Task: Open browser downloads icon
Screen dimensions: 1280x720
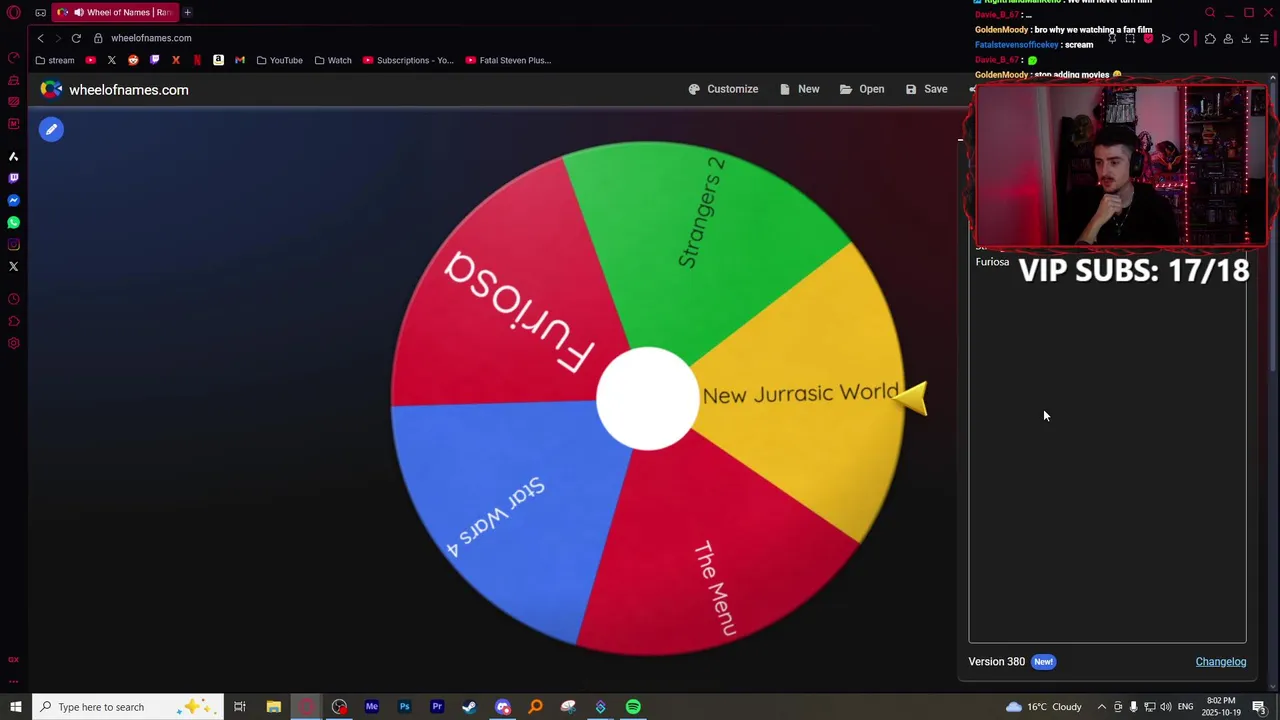Action: click(x=1246, y=39)
